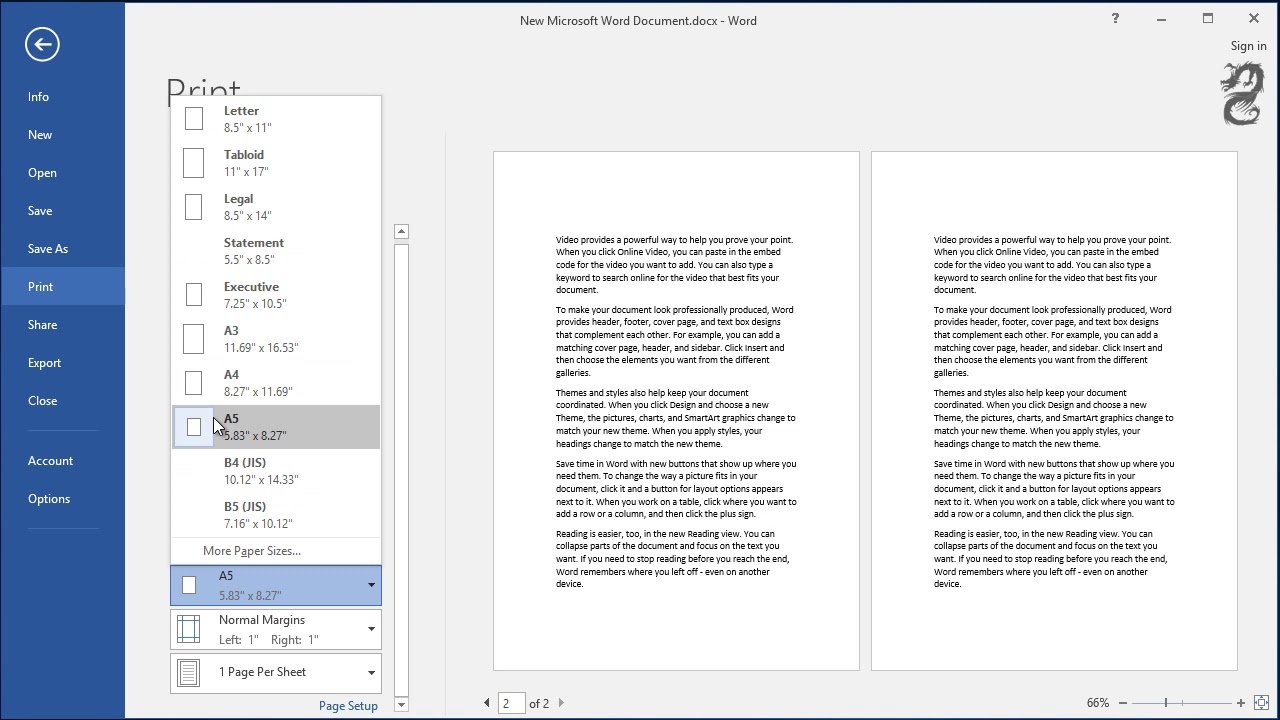Click the 1 Page Per Sheet icon
The width and height of the screenshot is (1280, 720).
pyautogui.click(x=188, y=672)
